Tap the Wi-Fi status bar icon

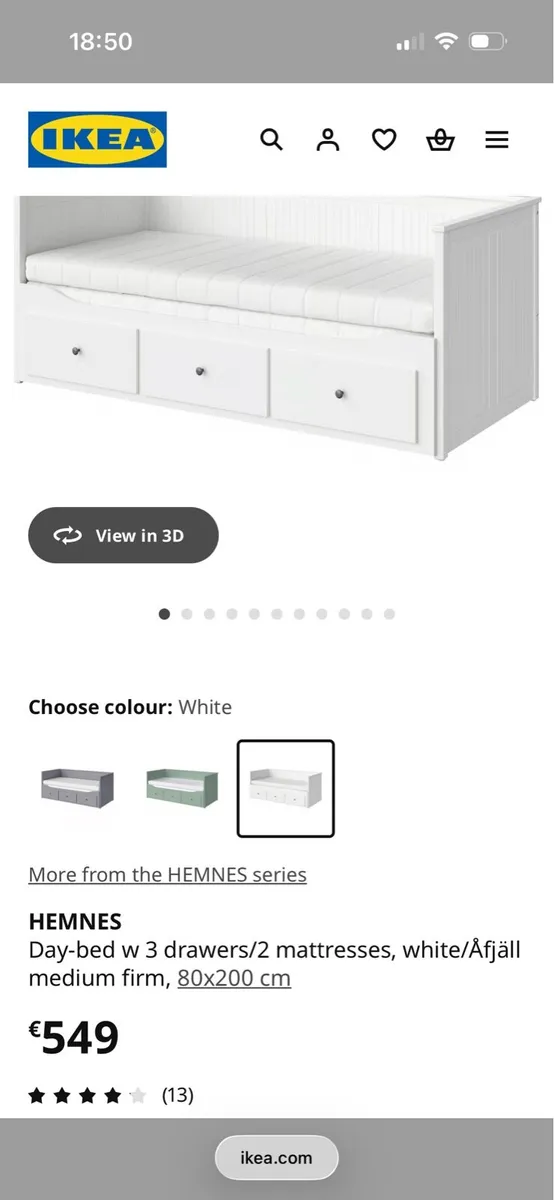[447, 42]
